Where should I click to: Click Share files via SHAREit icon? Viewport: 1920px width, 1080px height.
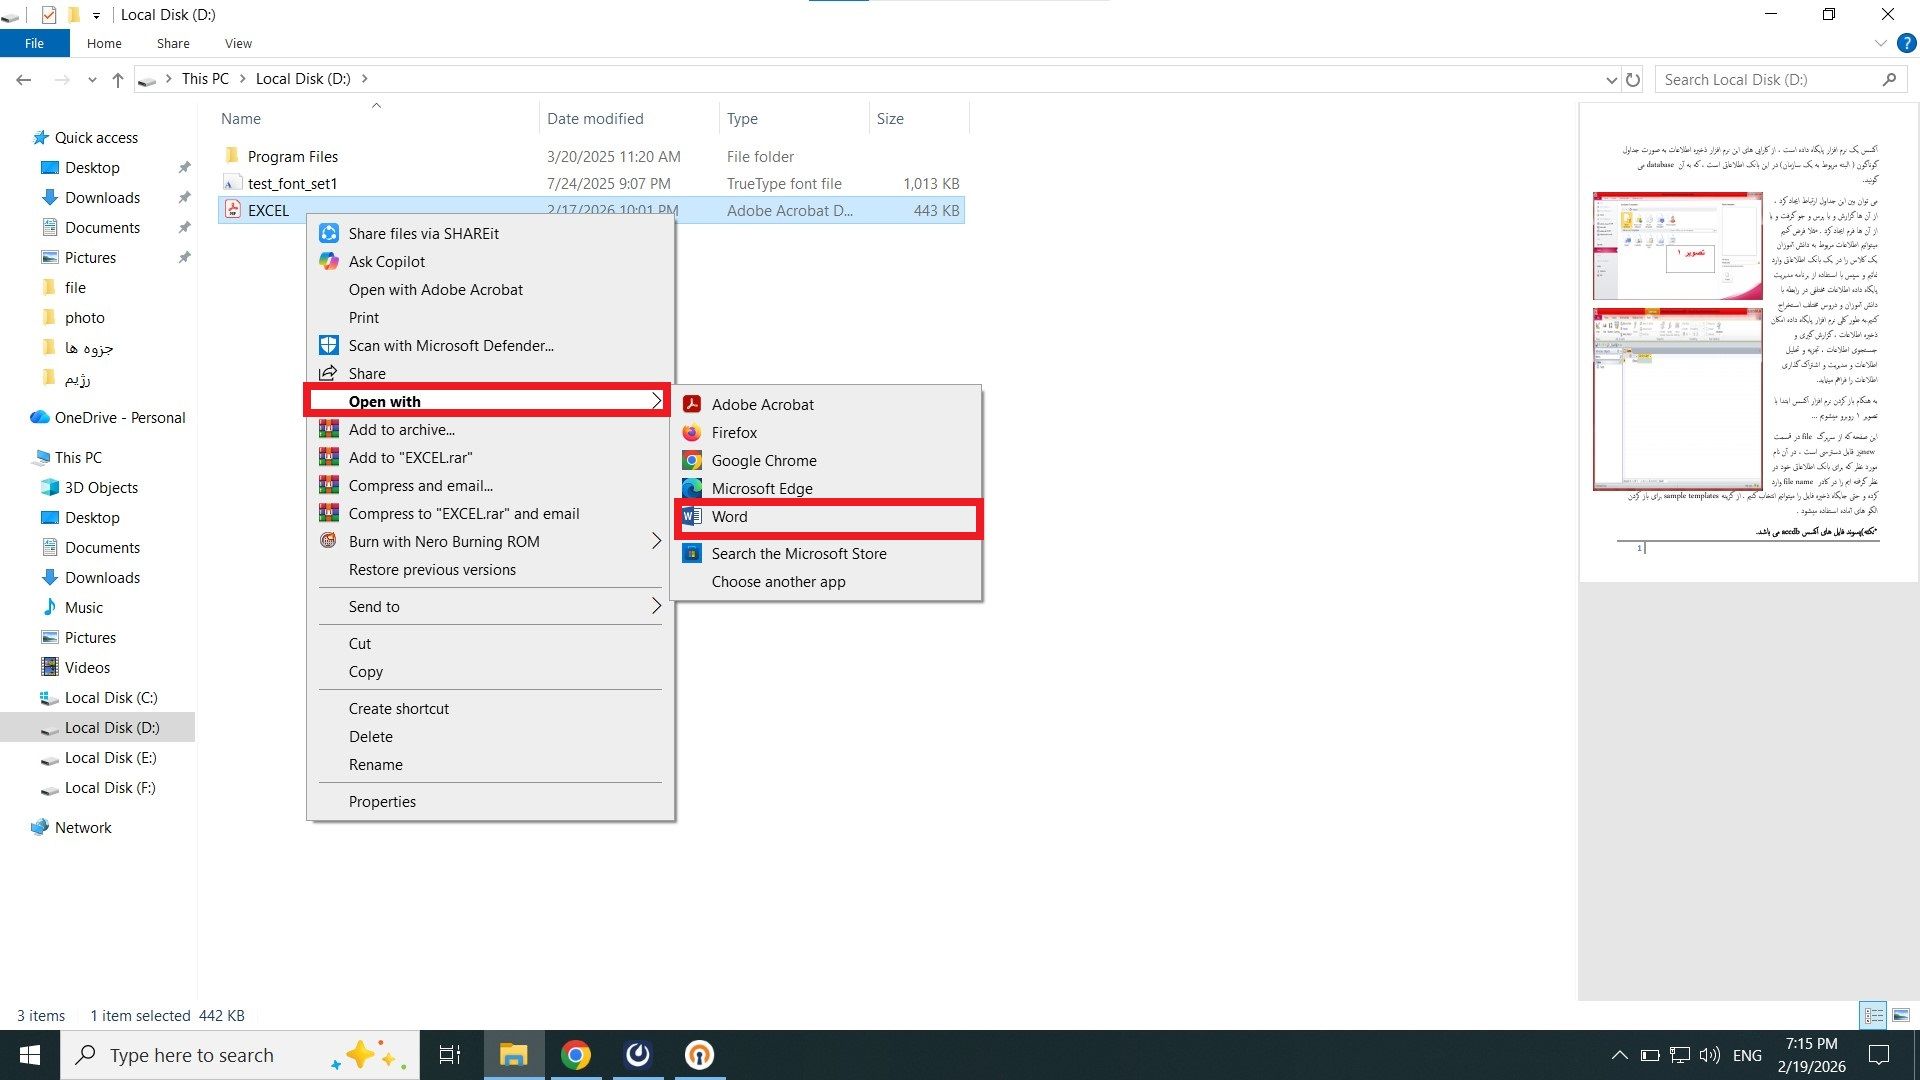click(x=329, y=234)
